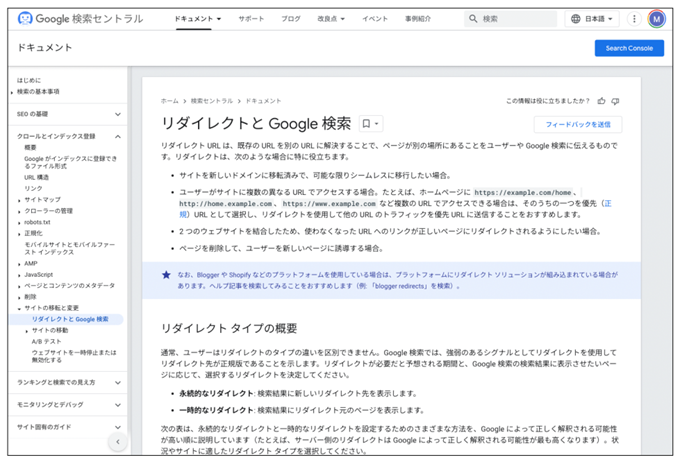Expand the 正規化 tree item
This screenshot has width=680, height=462.
click(x=19, y=234)
